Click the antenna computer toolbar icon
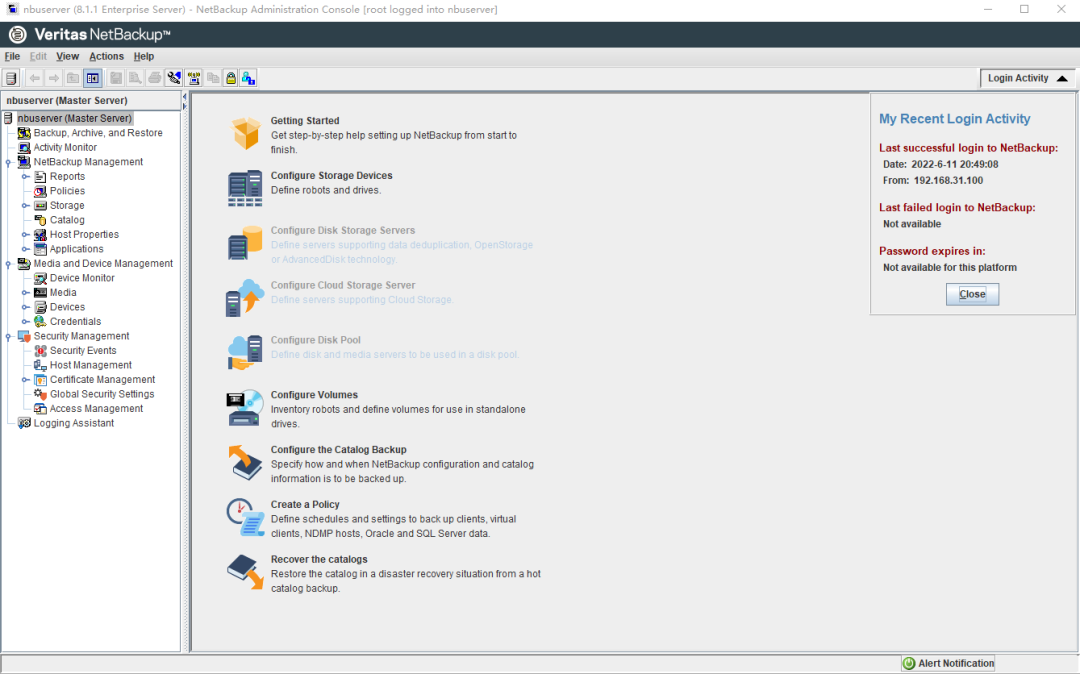The width and height of the screenshot is (1080, 674). click(194, 78)
